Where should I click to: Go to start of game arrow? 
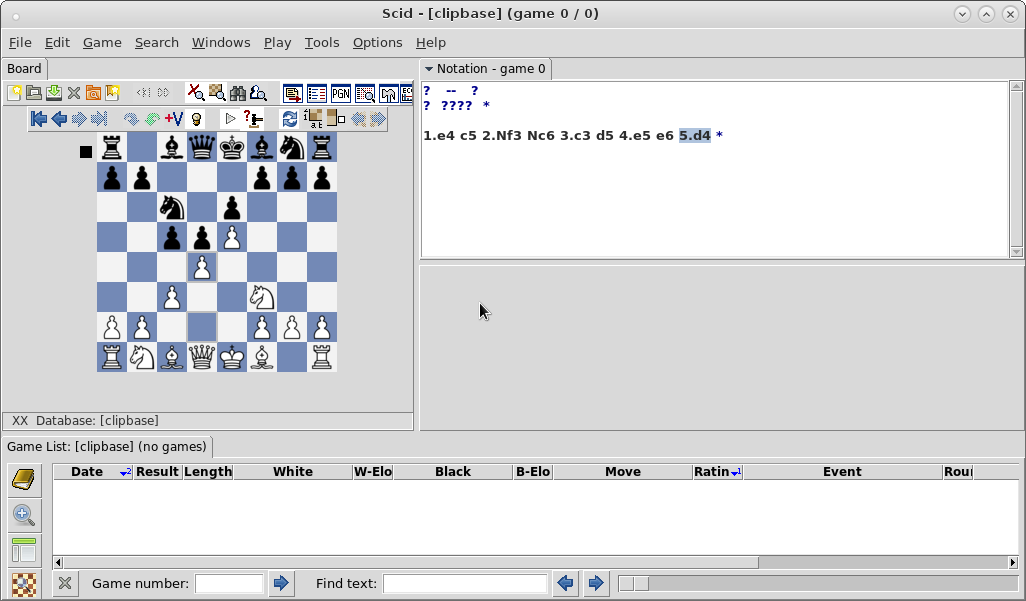[39, 118]
